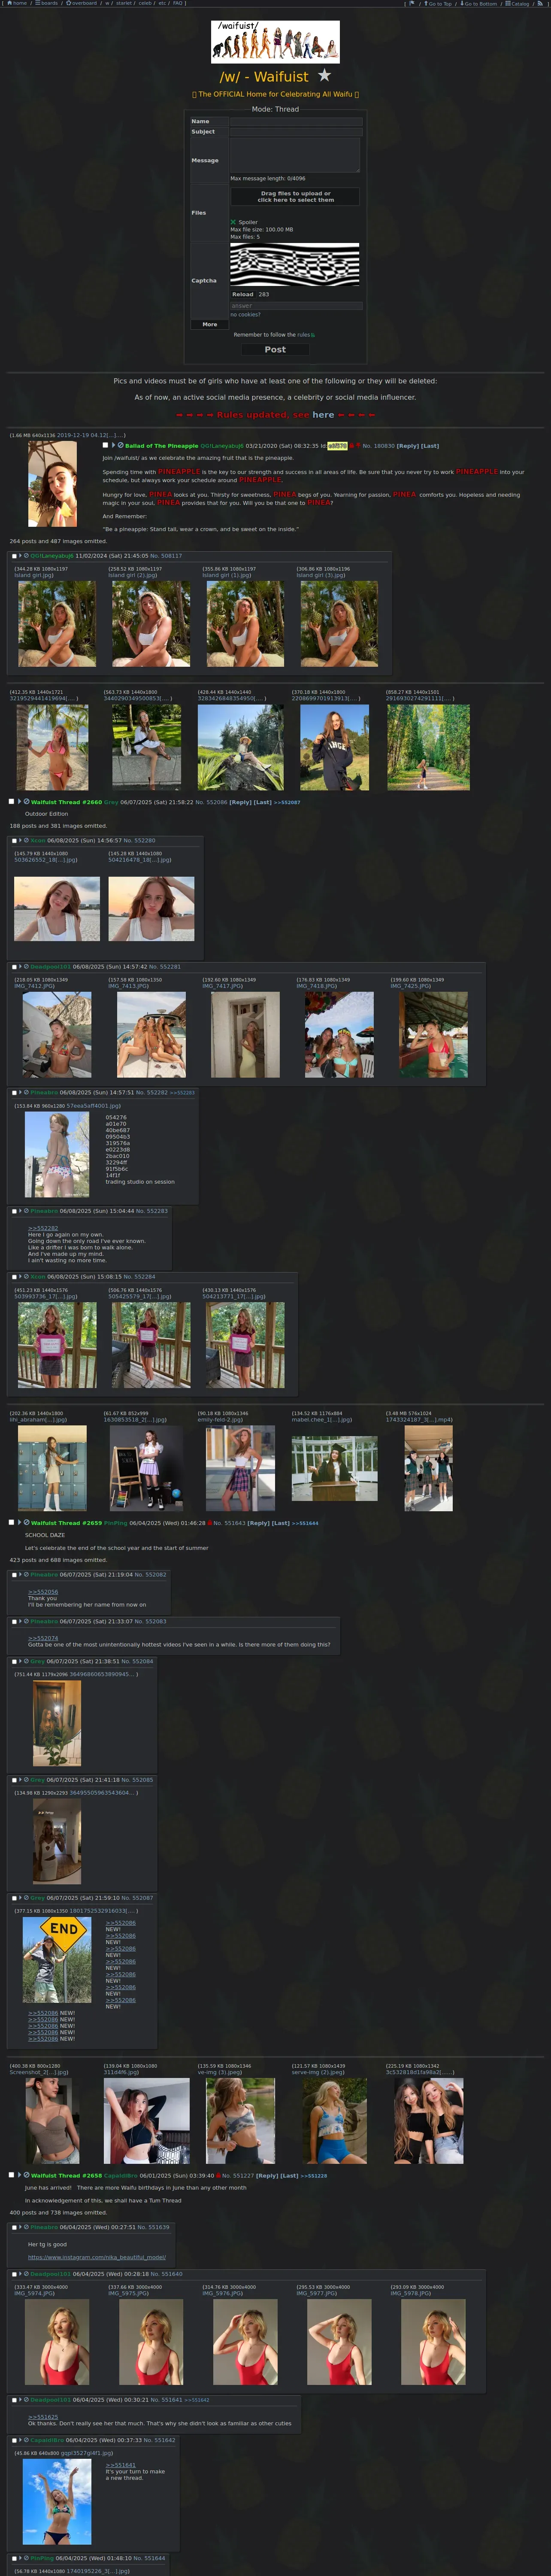Tick the checkbox for post No. 552082

[x=14, y=1574]
